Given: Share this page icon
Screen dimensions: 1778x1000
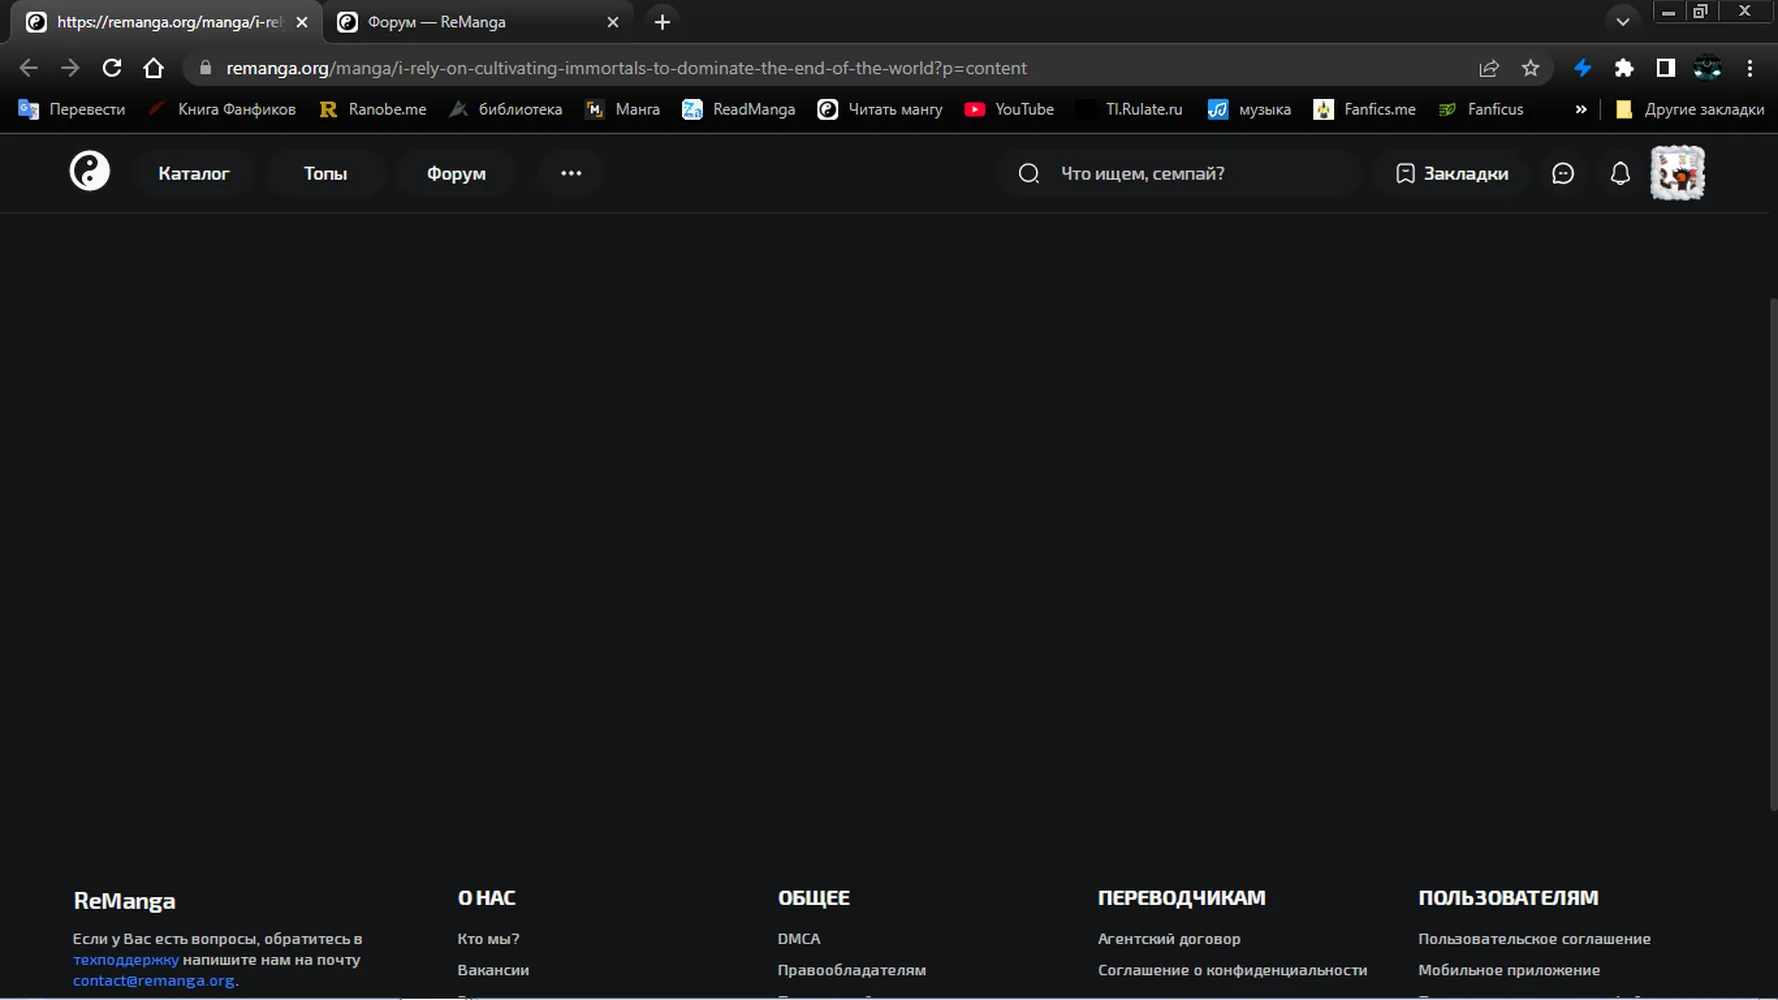Looking at the screenshot, I should 1489,68.
